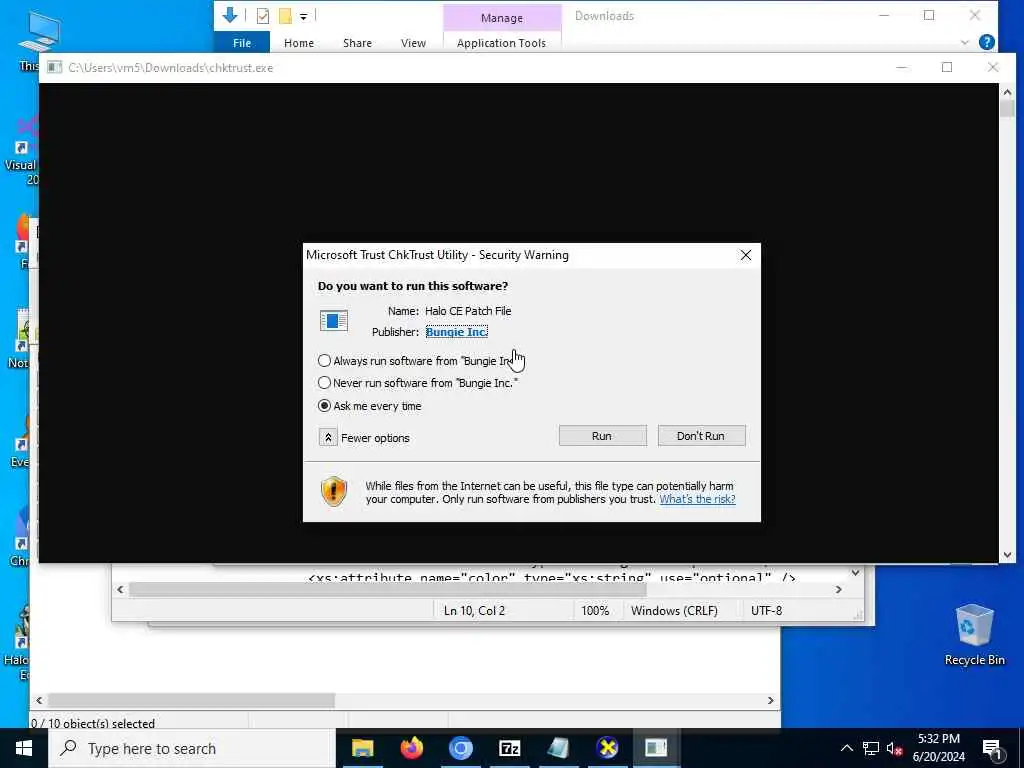Open Customize Quick Access Toolbar dropdown

click(303, 16)
